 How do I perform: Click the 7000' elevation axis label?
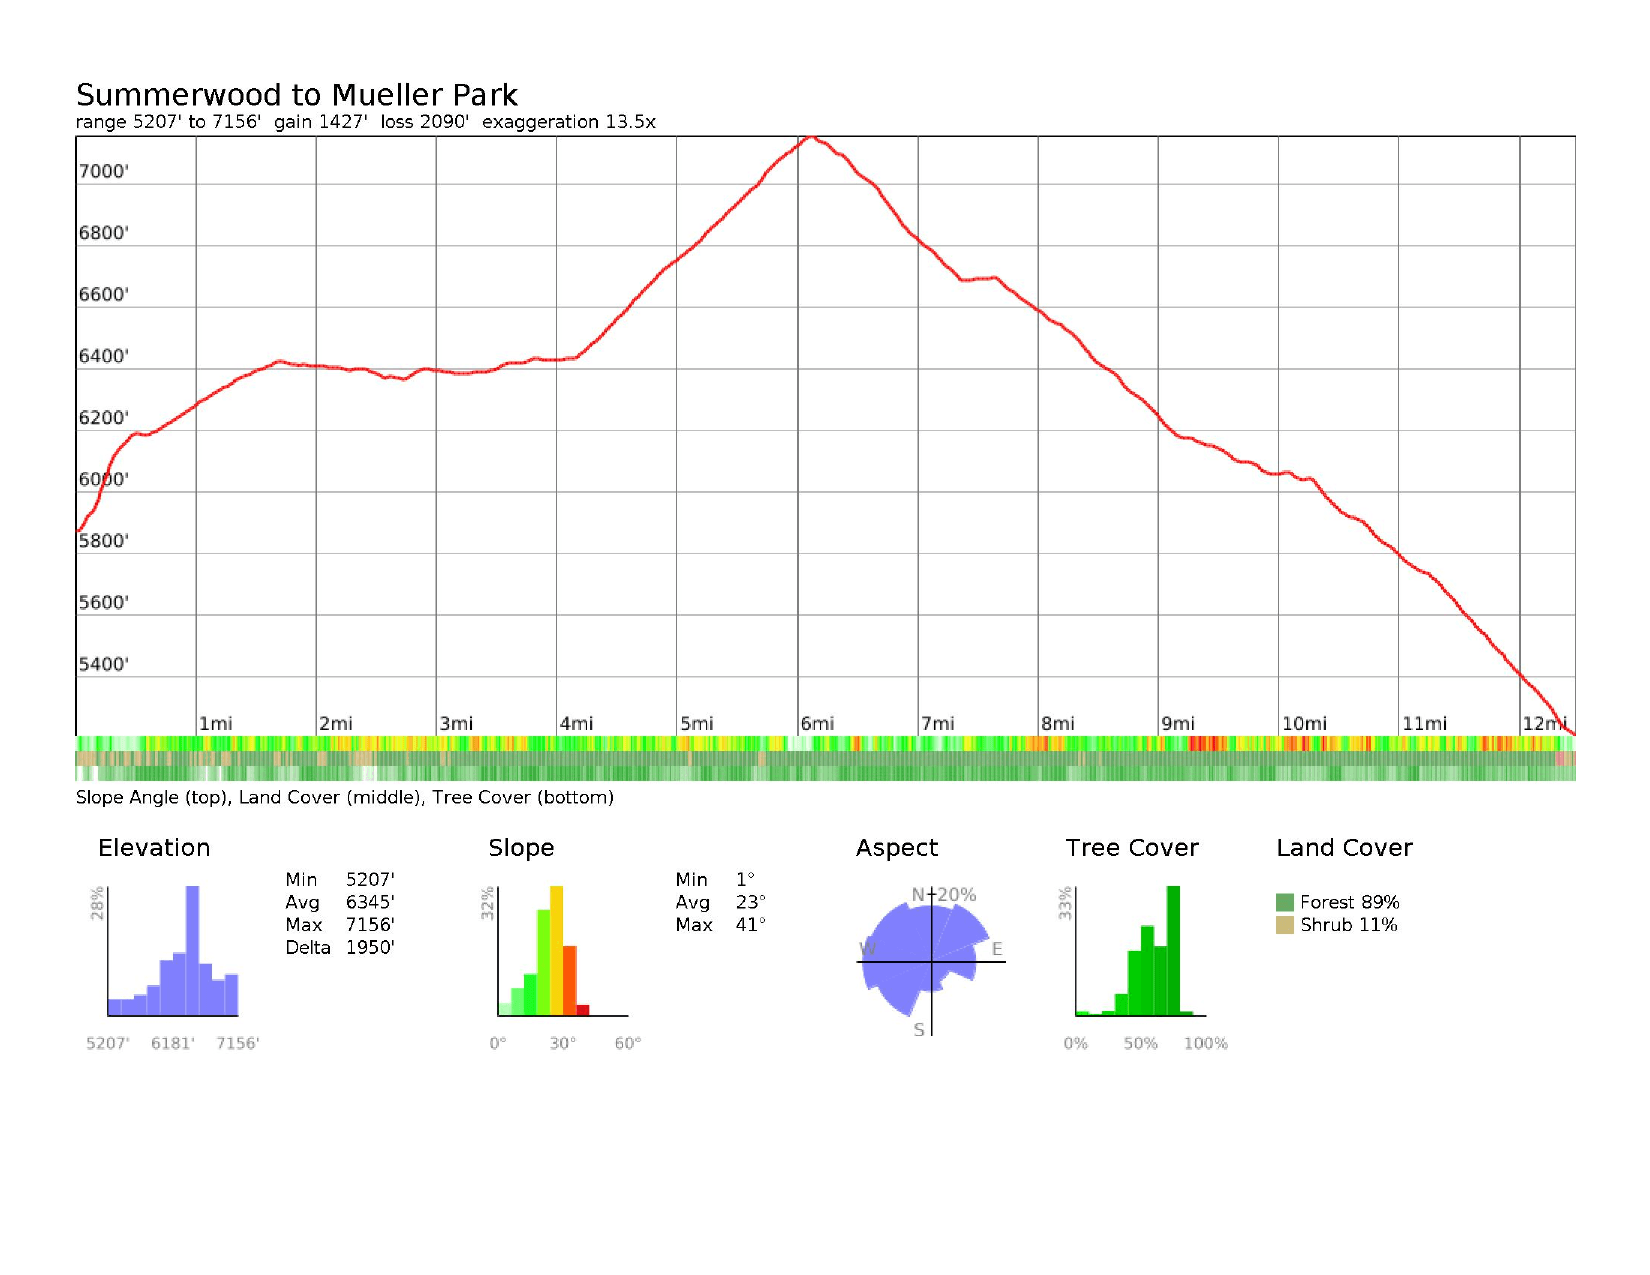click(104, 171)
